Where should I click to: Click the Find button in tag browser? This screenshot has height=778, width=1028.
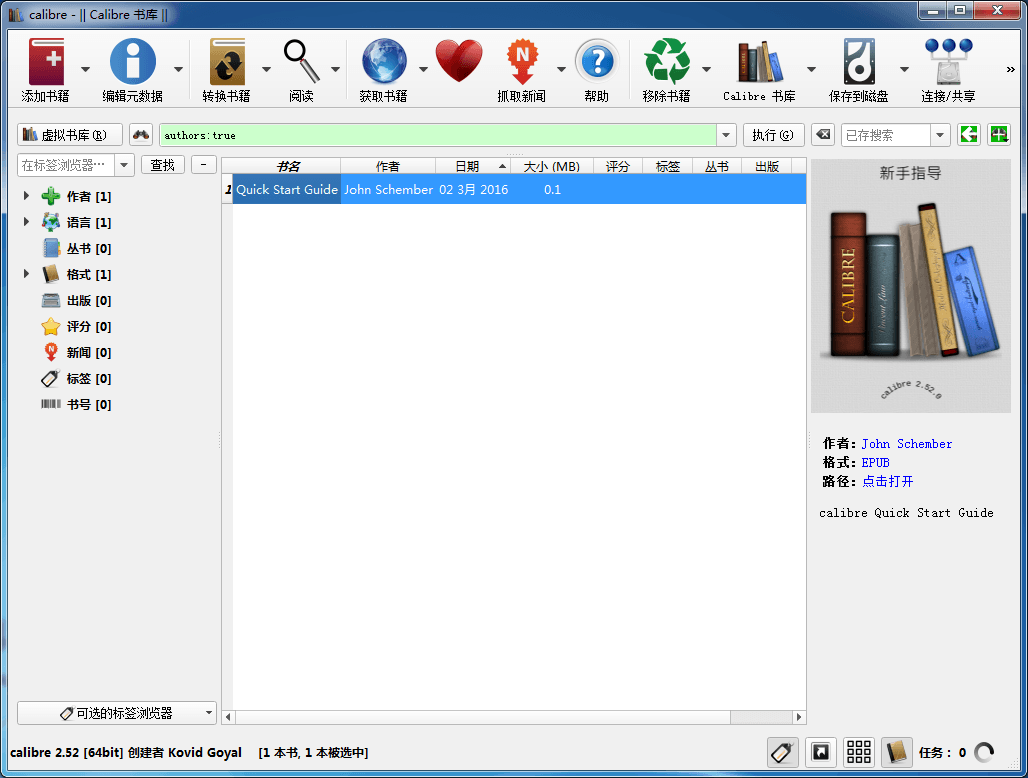(163, 165)
